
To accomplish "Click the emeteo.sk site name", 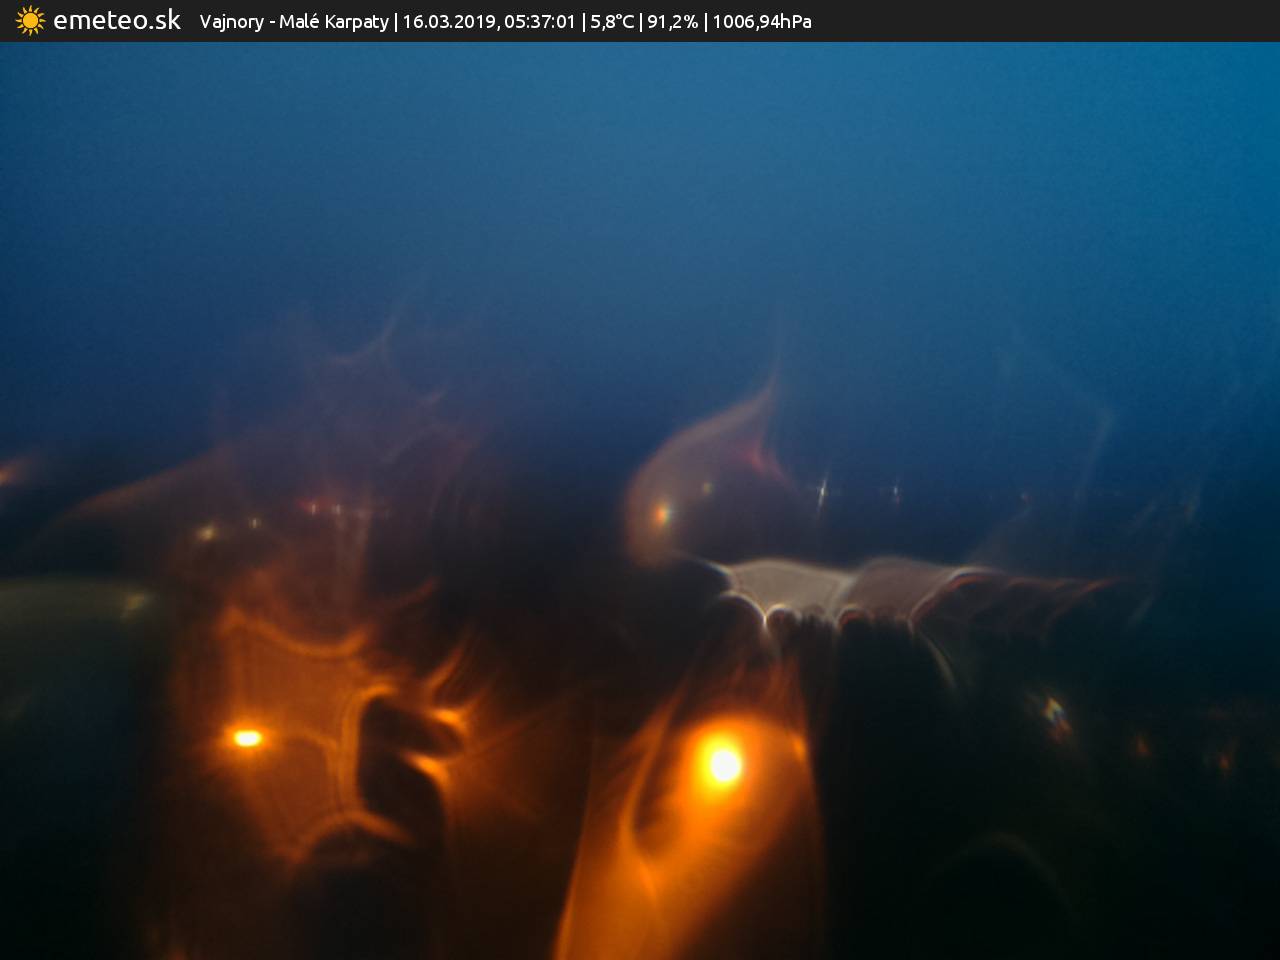I will 116,20.
